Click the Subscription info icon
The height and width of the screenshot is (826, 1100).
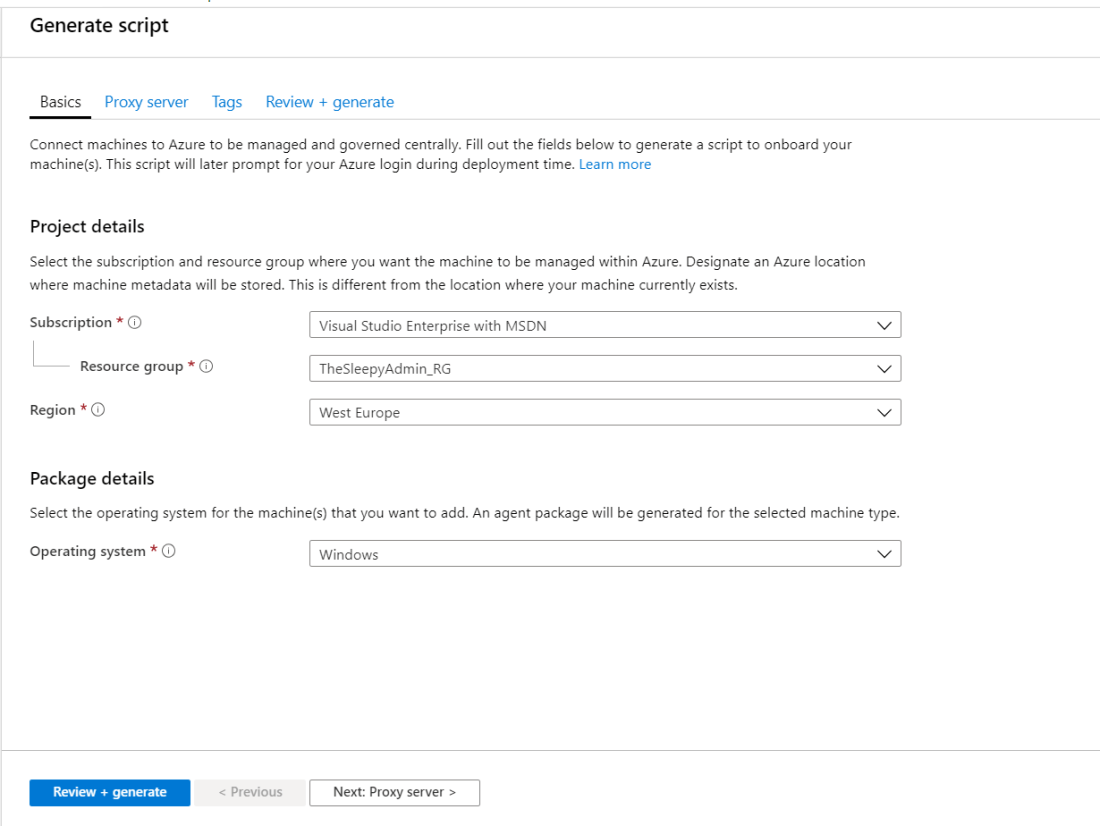tap(135, 323)
